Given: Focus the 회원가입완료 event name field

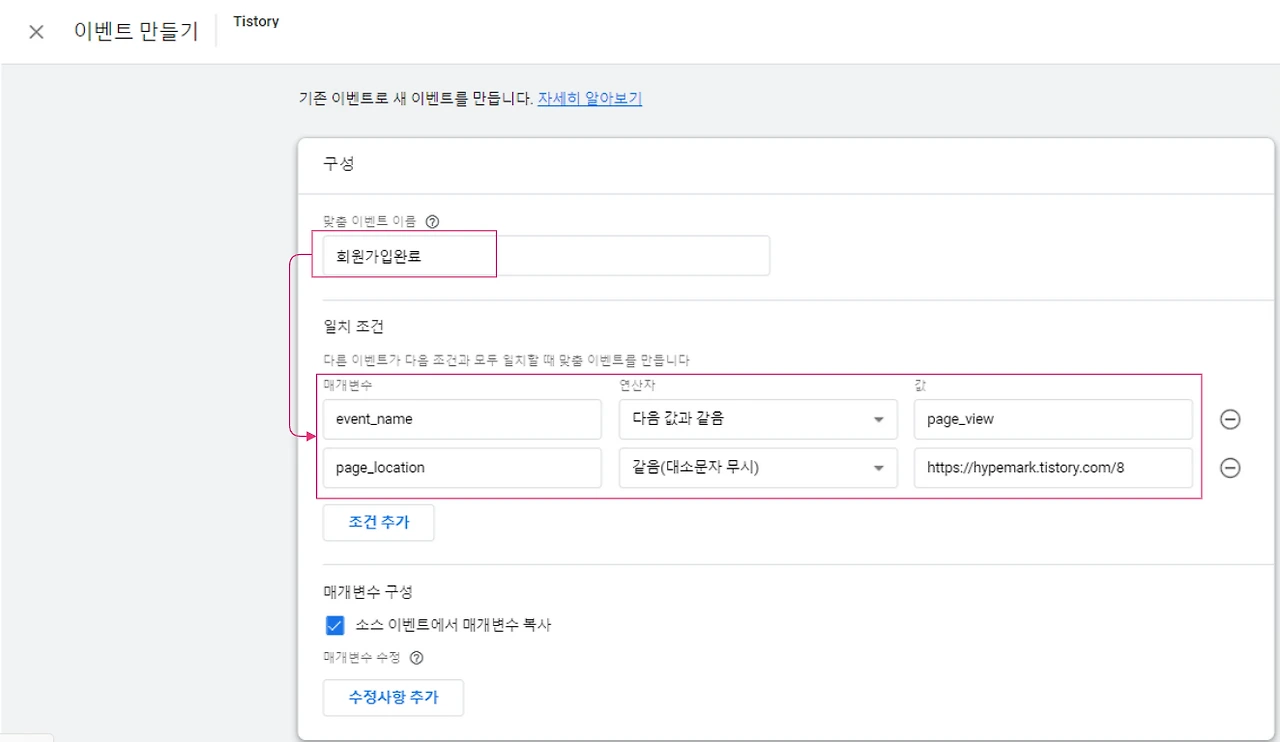Looking at the screenshot, I should click(545, 256).
